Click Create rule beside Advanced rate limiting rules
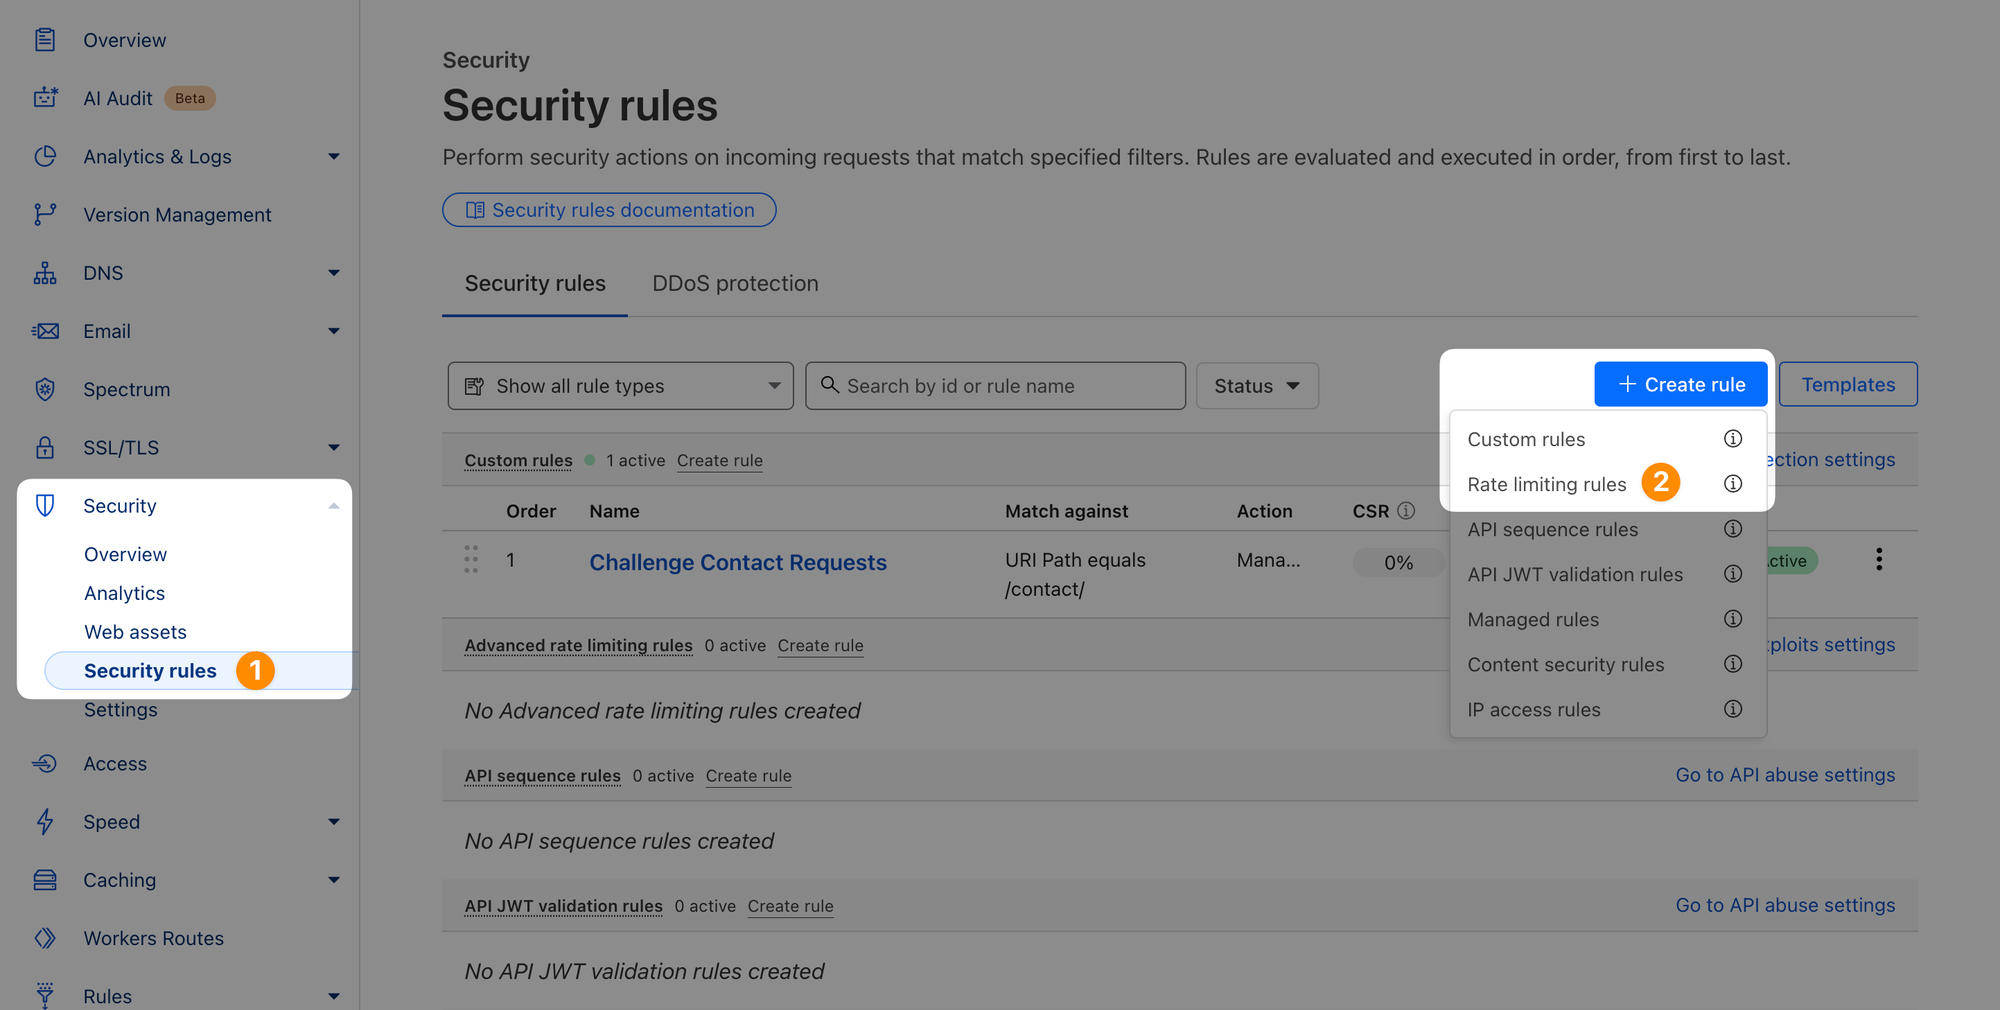Viewport: 2000px width, 1010px height. [x=821, y=646]
